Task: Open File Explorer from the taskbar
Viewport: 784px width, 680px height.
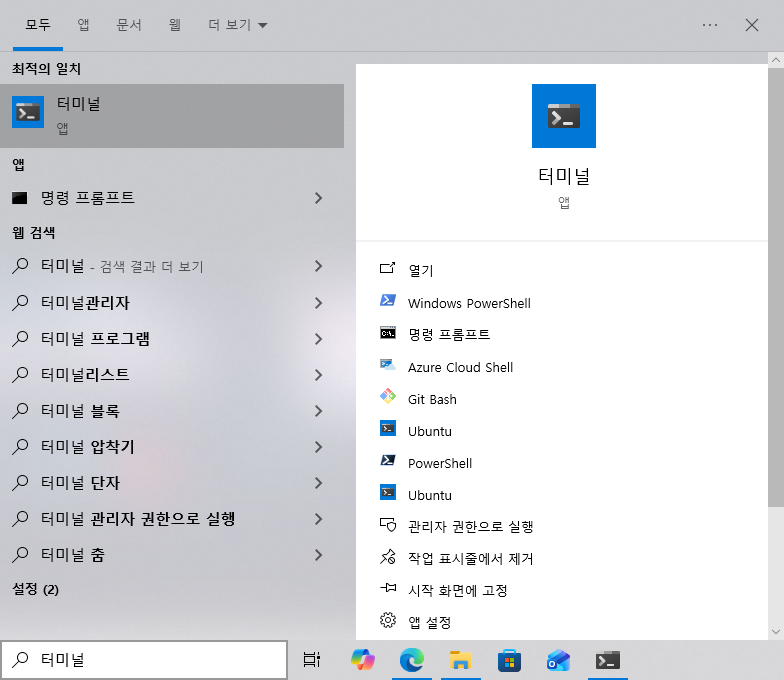Action: coord(460,660)
